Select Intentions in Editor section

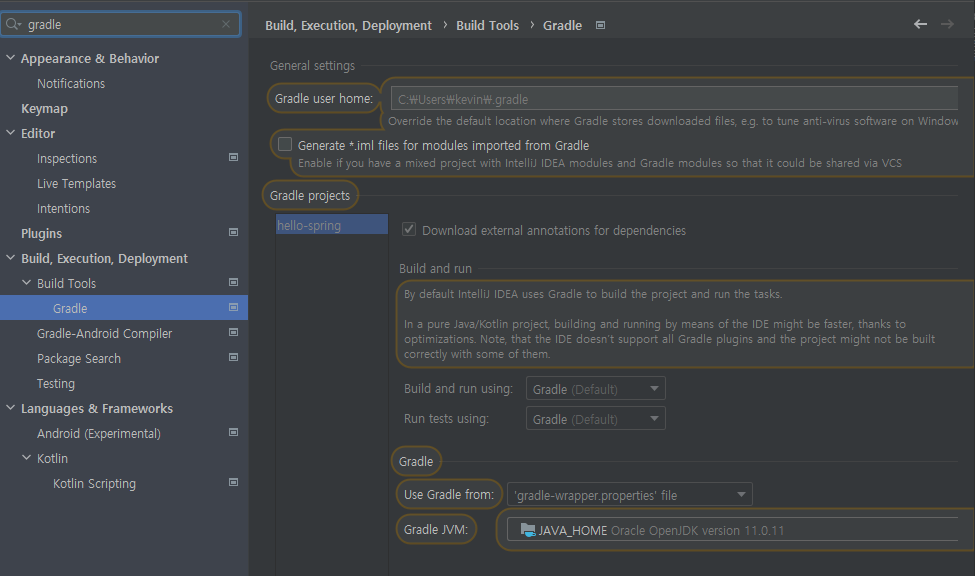(63, 208)
